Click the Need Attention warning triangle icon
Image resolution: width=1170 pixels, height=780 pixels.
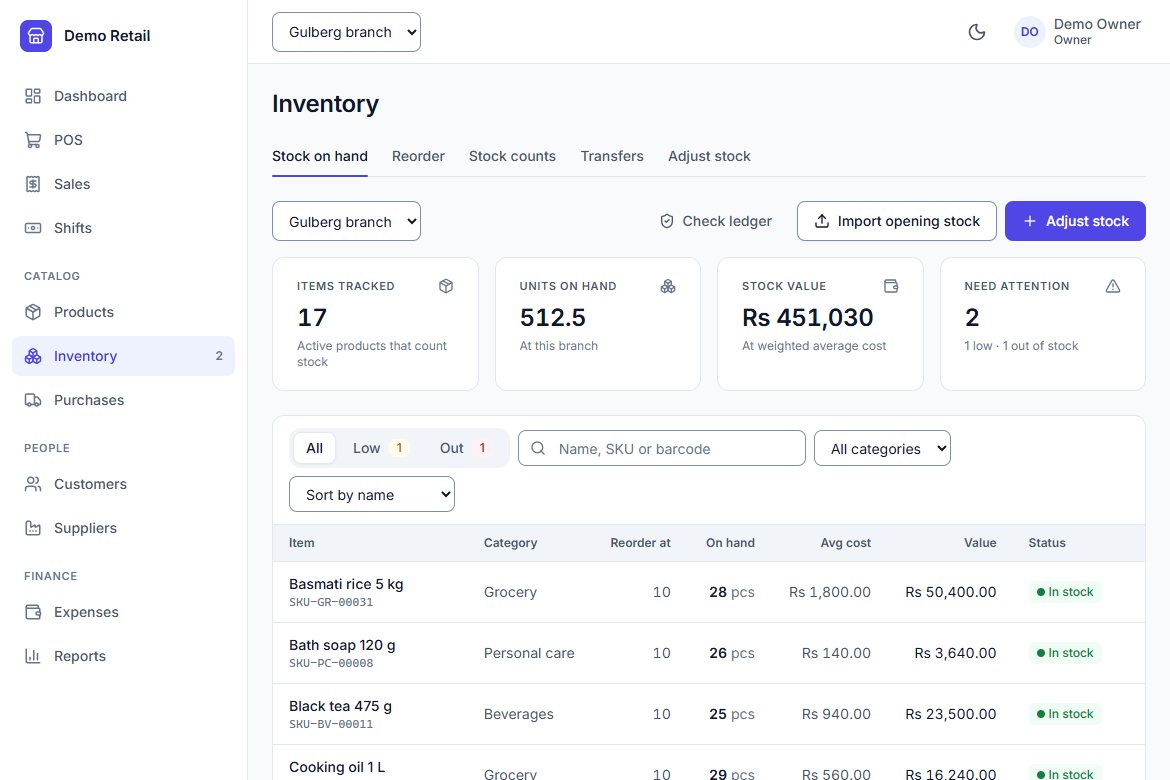(1113, 286)
